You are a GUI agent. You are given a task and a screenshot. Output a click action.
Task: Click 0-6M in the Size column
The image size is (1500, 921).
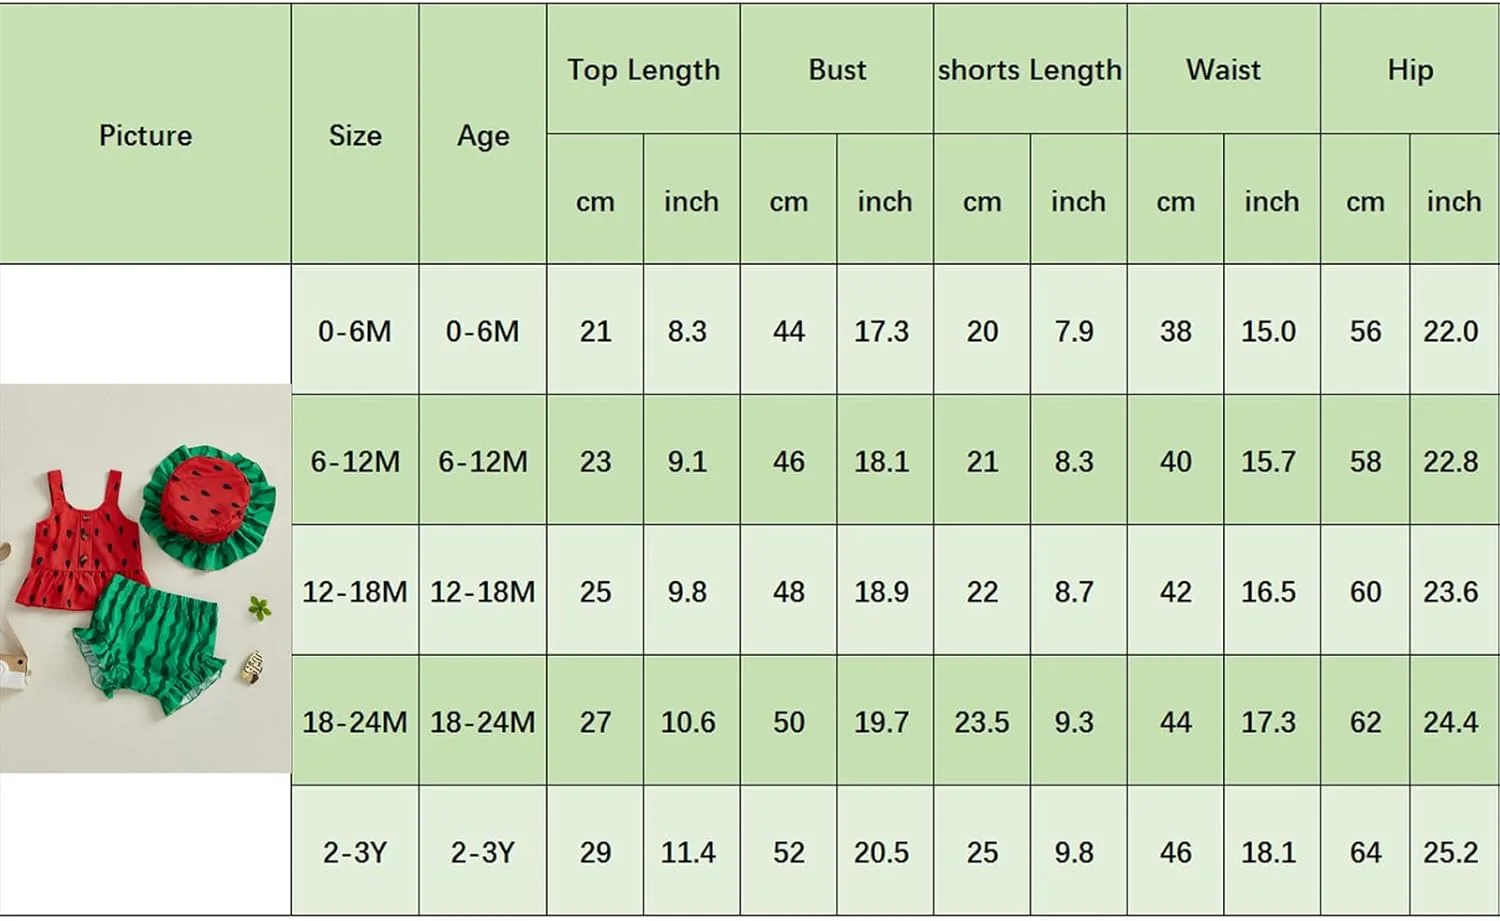point(355,331)
